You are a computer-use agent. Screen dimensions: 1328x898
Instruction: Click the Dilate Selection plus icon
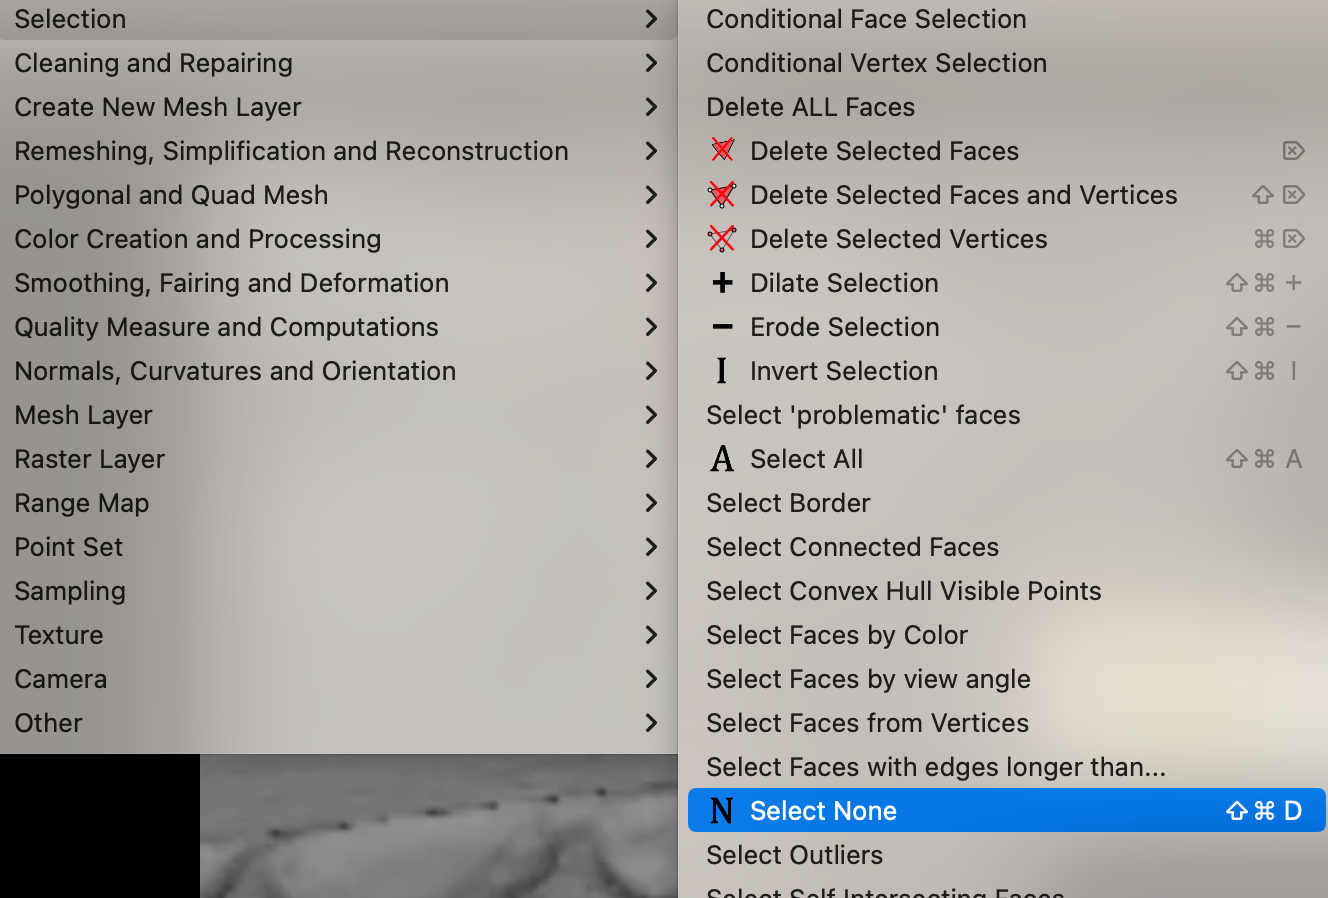[722, 283]
